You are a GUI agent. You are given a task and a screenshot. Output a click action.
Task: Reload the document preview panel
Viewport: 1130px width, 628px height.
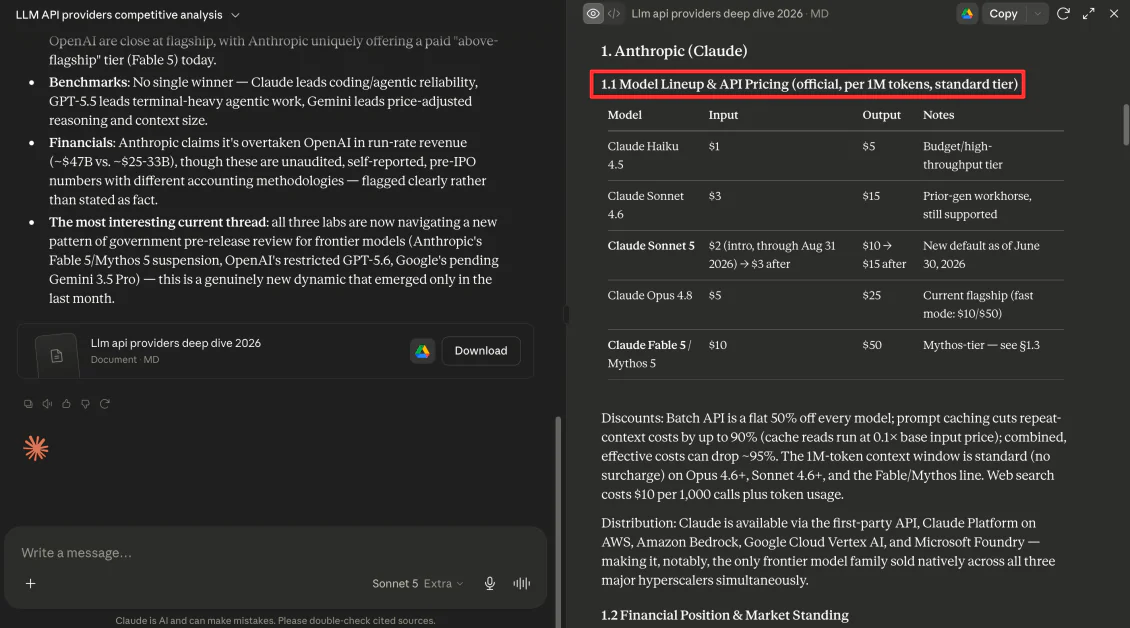(x=1063, y=14)
